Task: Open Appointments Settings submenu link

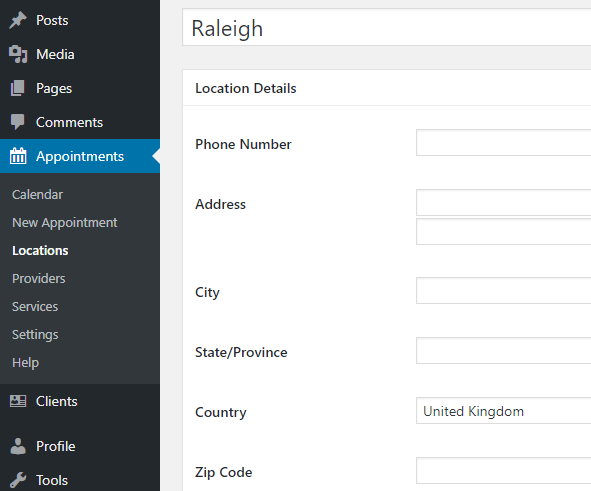Action: 35,335
